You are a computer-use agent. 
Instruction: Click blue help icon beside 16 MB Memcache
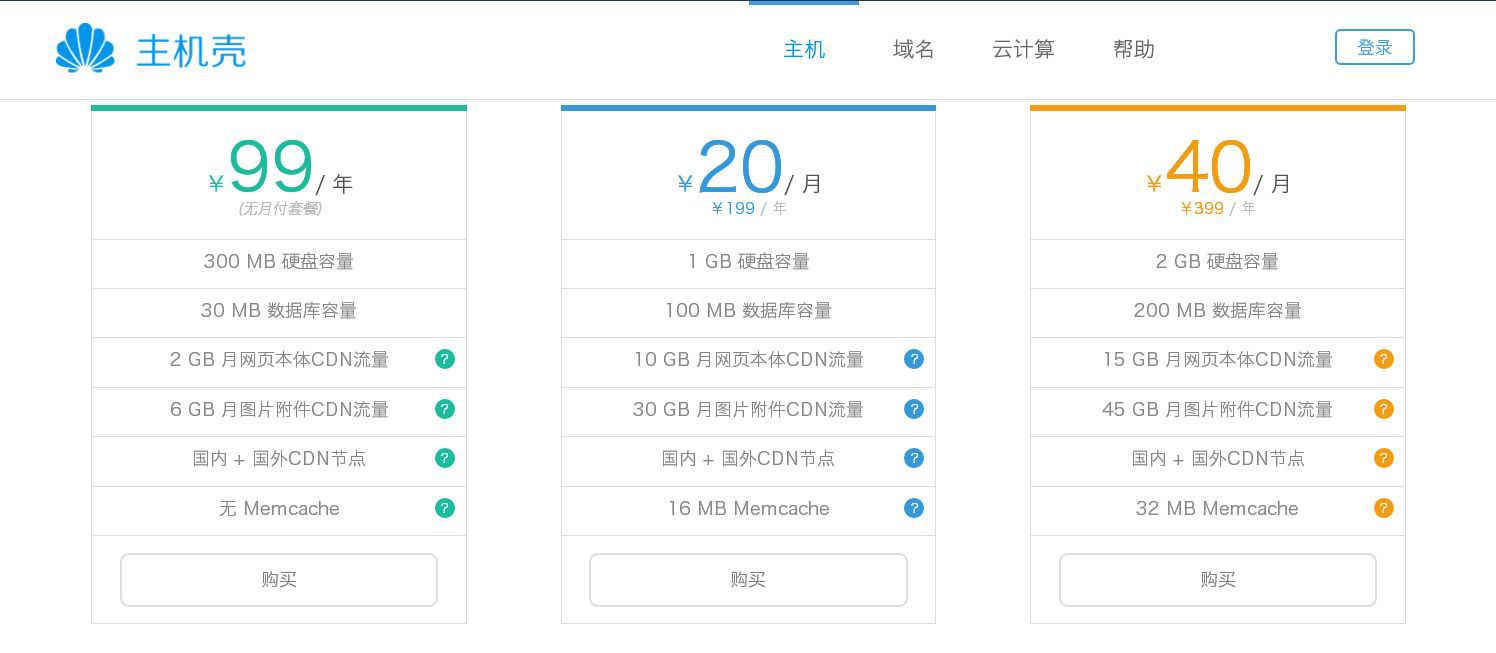click(914, 508)
